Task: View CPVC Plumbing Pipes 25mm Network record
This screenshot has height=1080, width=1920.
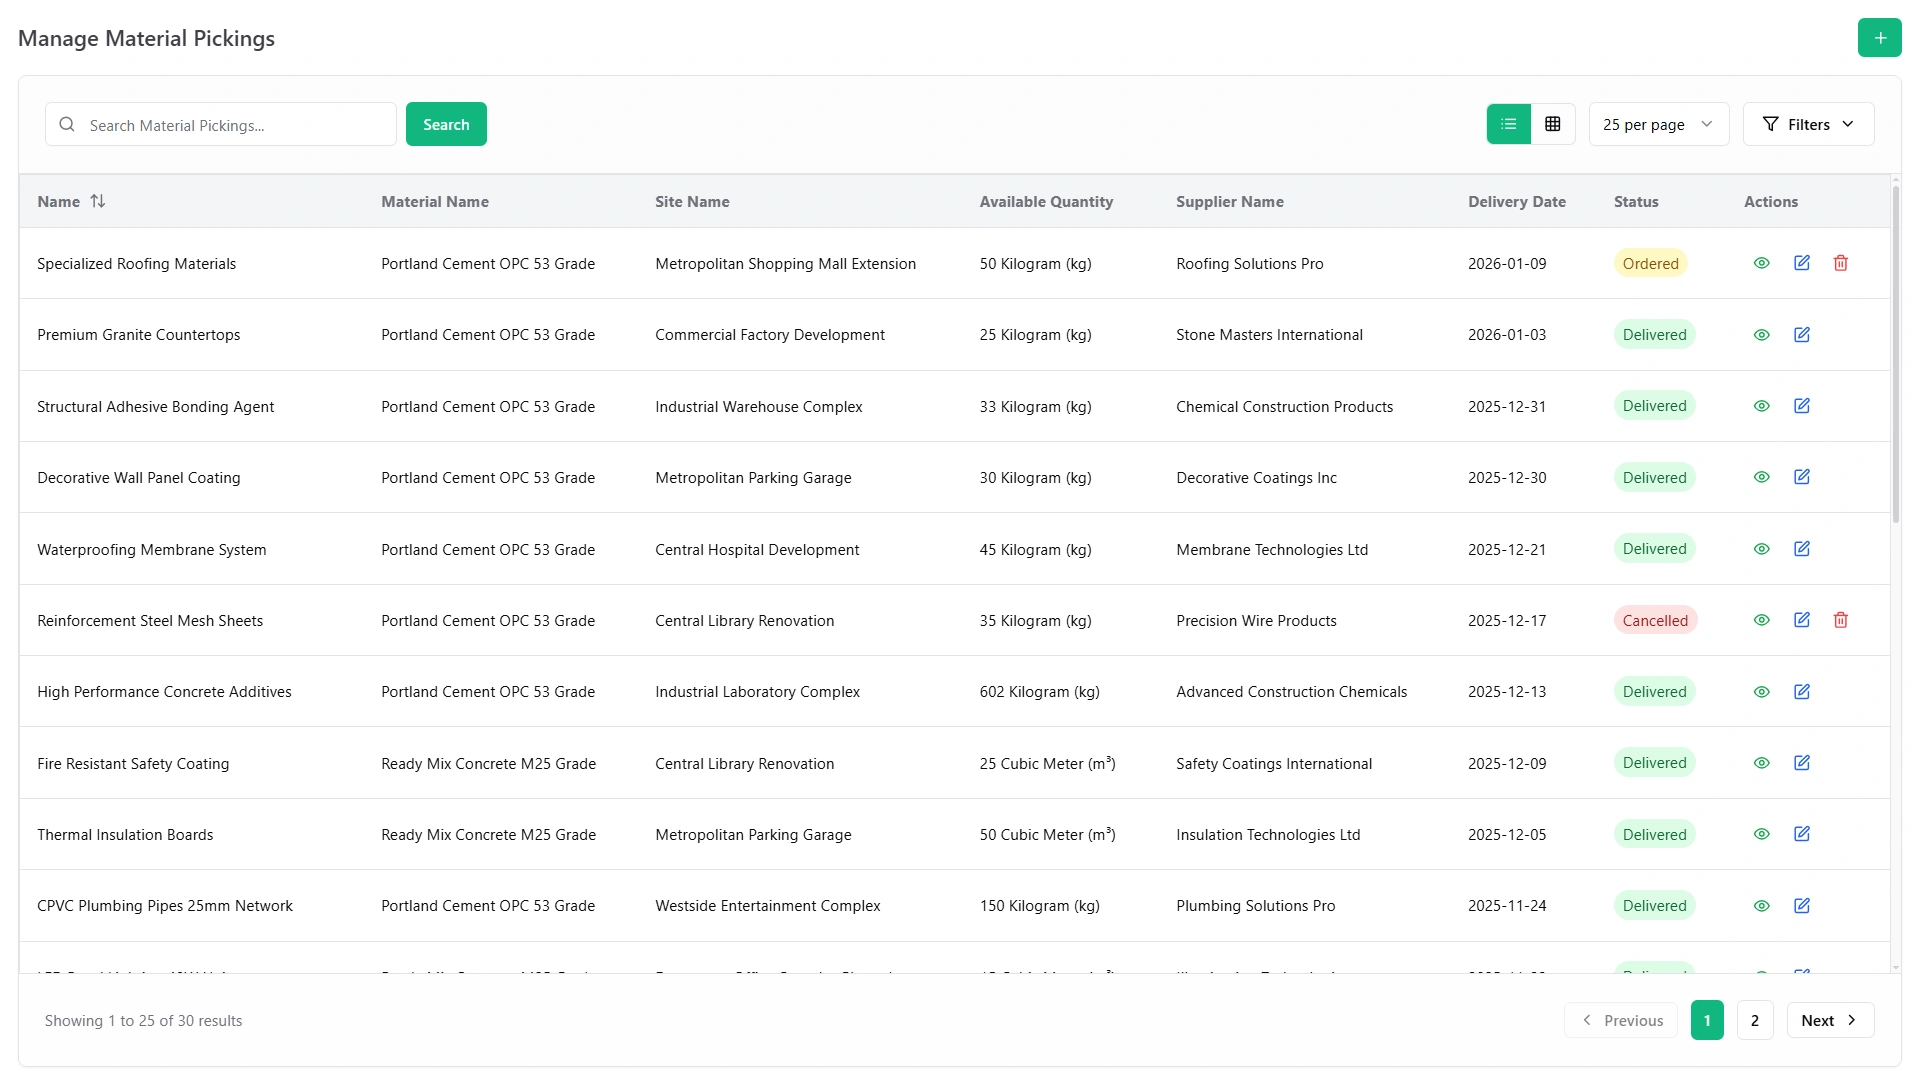Action: tap(1761, 906)
